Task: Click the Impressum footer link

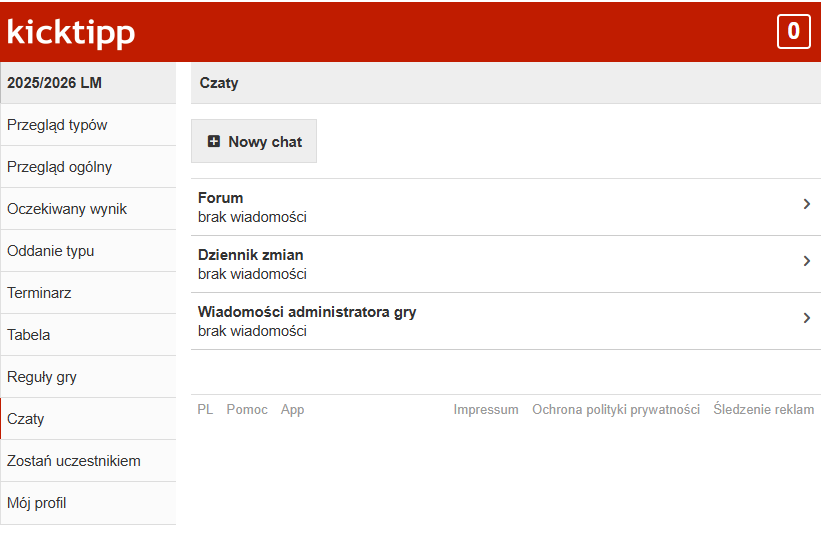Action: tap(485, 410)
